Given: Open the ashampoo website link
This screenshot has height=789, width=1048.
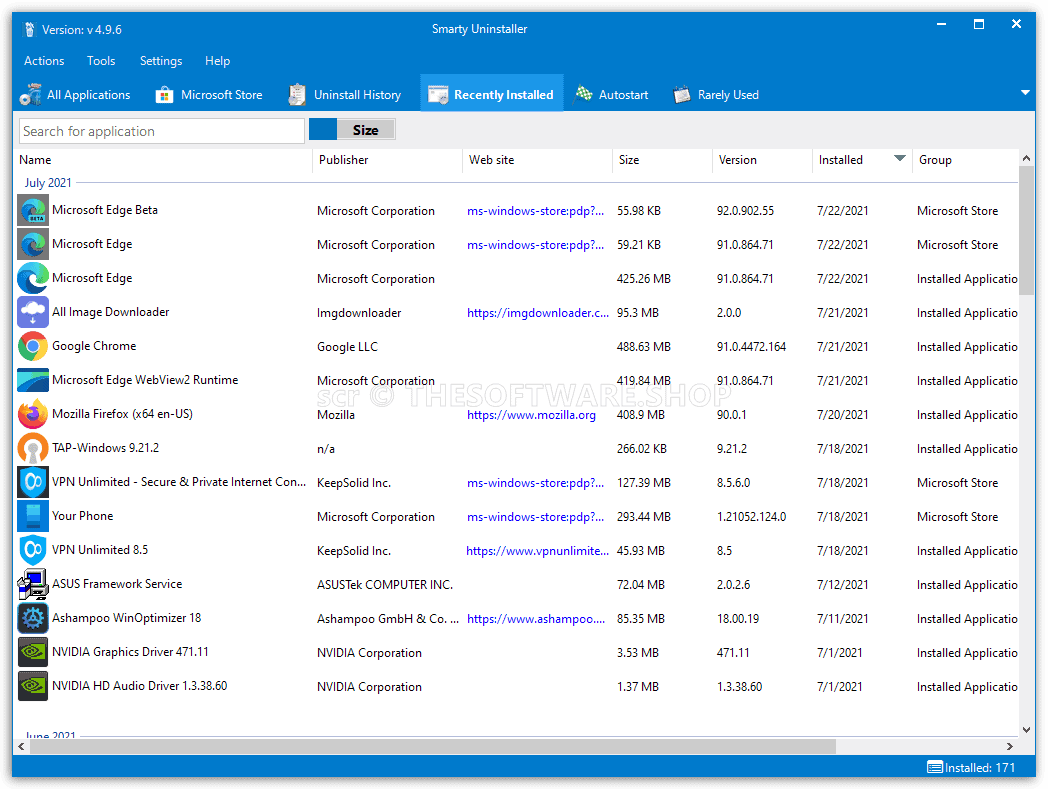Looking at the screenshot, I should (x=536, y=619).
